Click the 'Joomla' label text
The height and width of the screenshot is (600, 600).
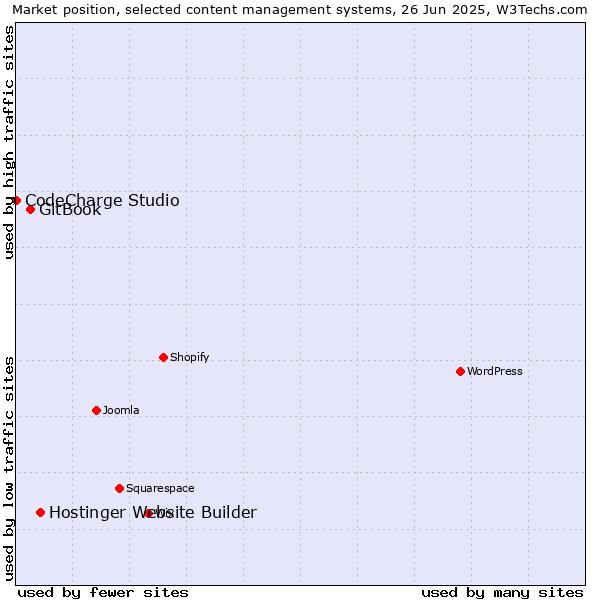121,410
